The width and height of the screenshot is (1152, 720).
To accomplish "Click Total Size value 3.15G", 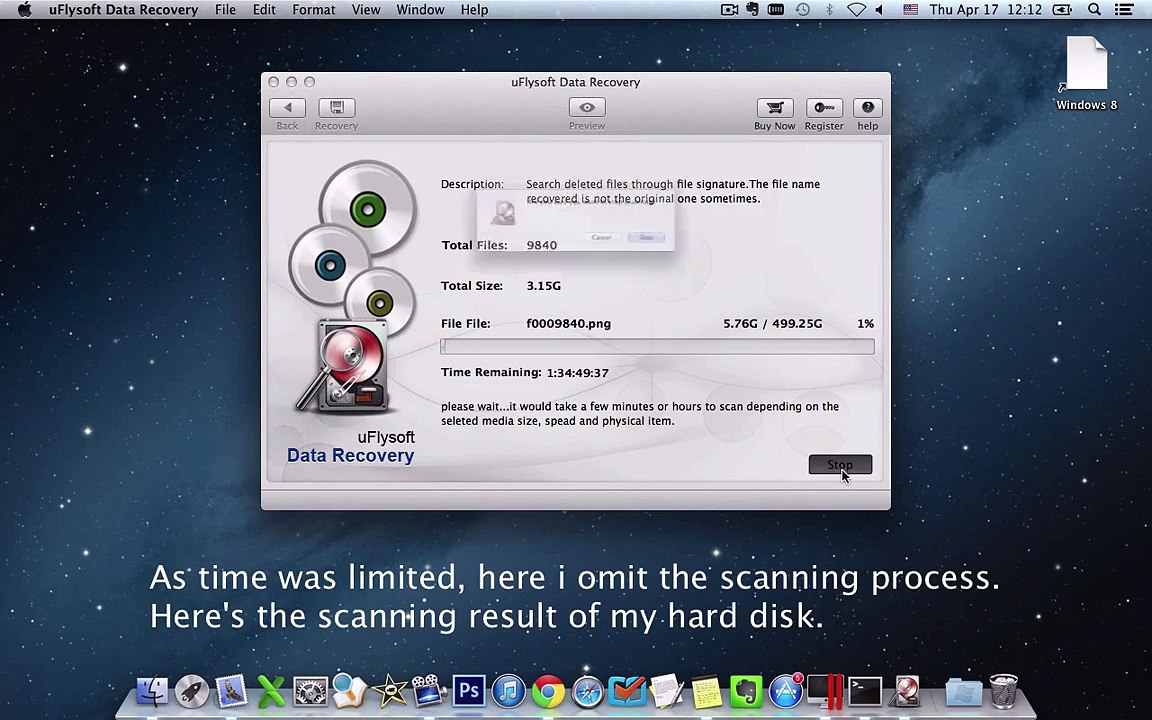I will tap(544, 286).
